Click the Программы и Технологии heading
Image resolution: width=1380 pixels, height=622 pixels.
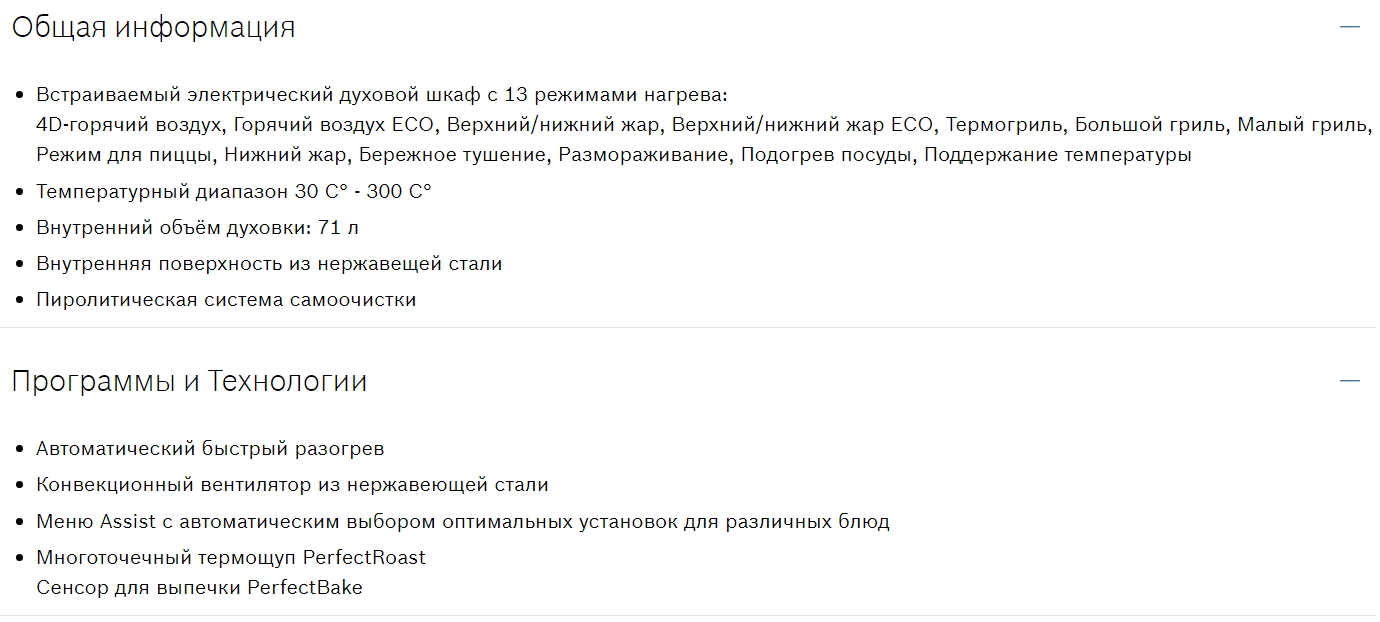(x=189, y=381)
